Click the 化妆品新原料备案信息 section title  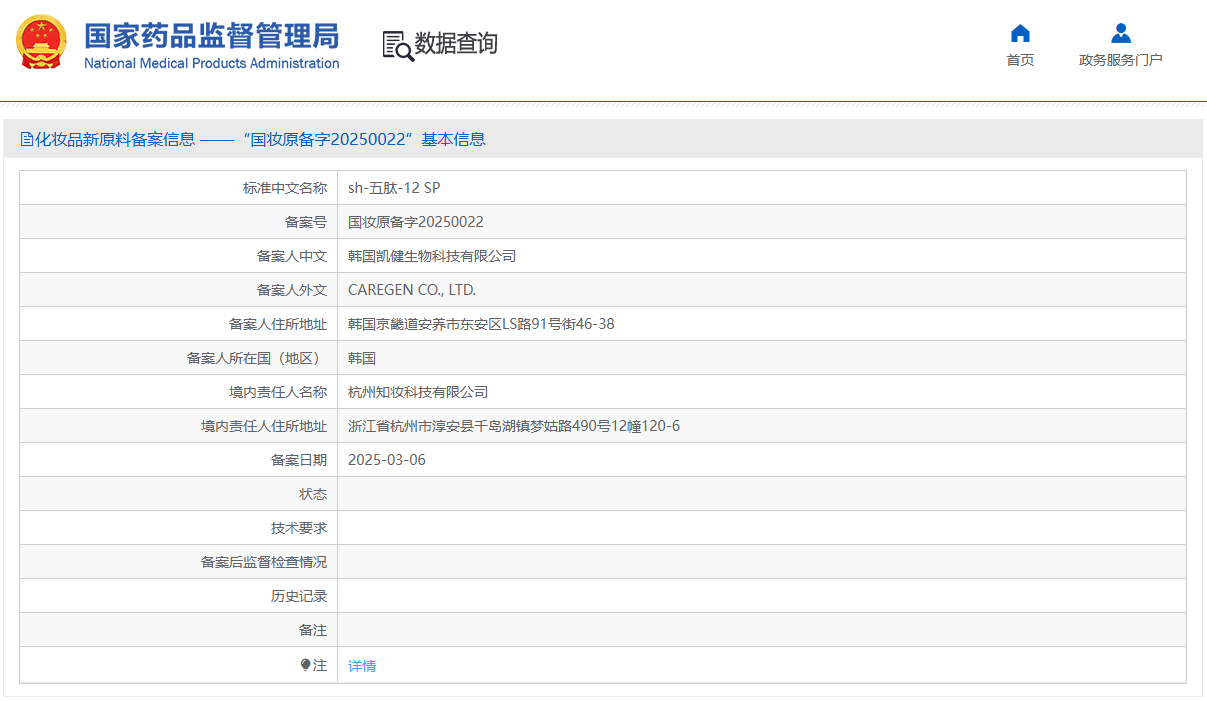click(115, 140)
